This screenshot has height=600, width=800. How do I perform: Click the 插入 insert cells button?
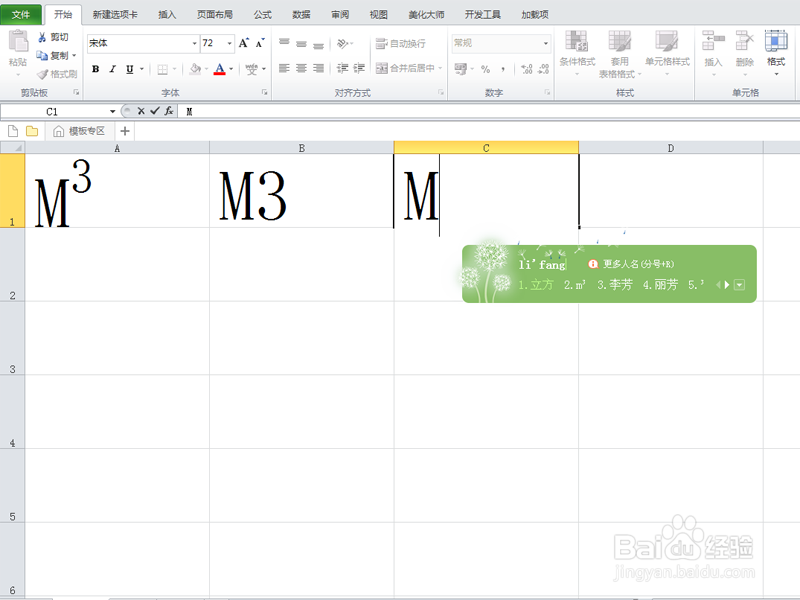point(713,53)
